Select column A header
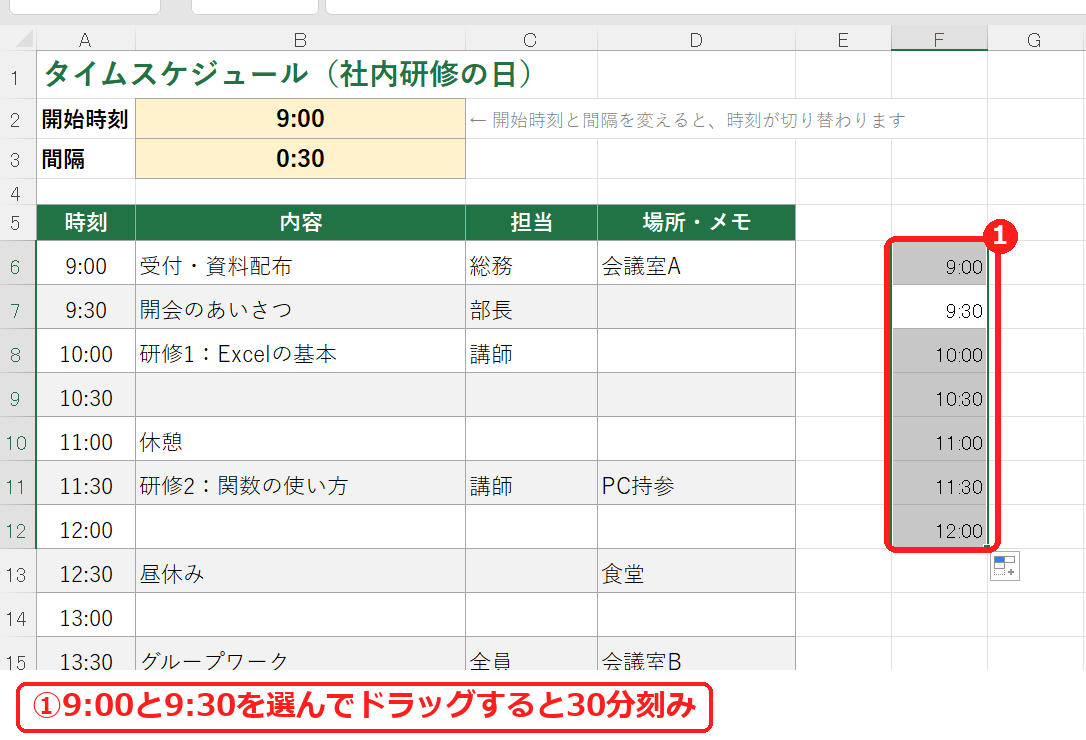Screen dimensions: 1086x740 pos(85,39)
